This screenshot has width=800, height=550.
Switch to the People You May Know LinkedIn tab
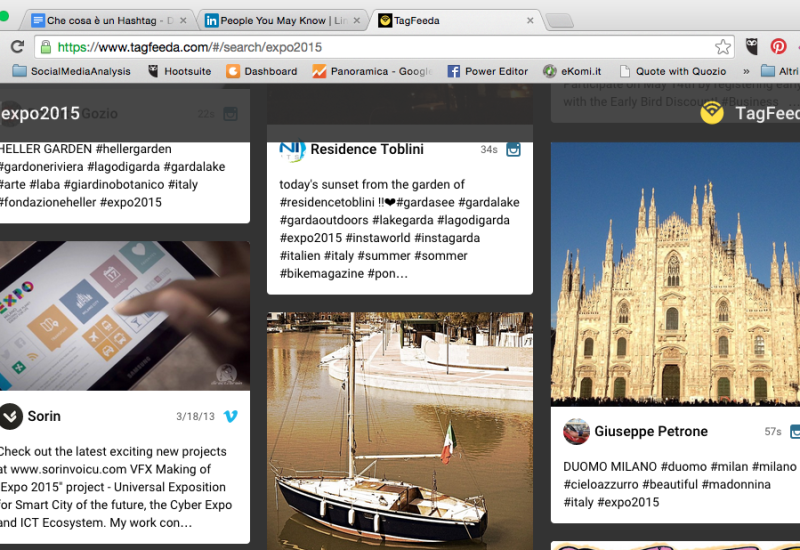pos(281,20)
